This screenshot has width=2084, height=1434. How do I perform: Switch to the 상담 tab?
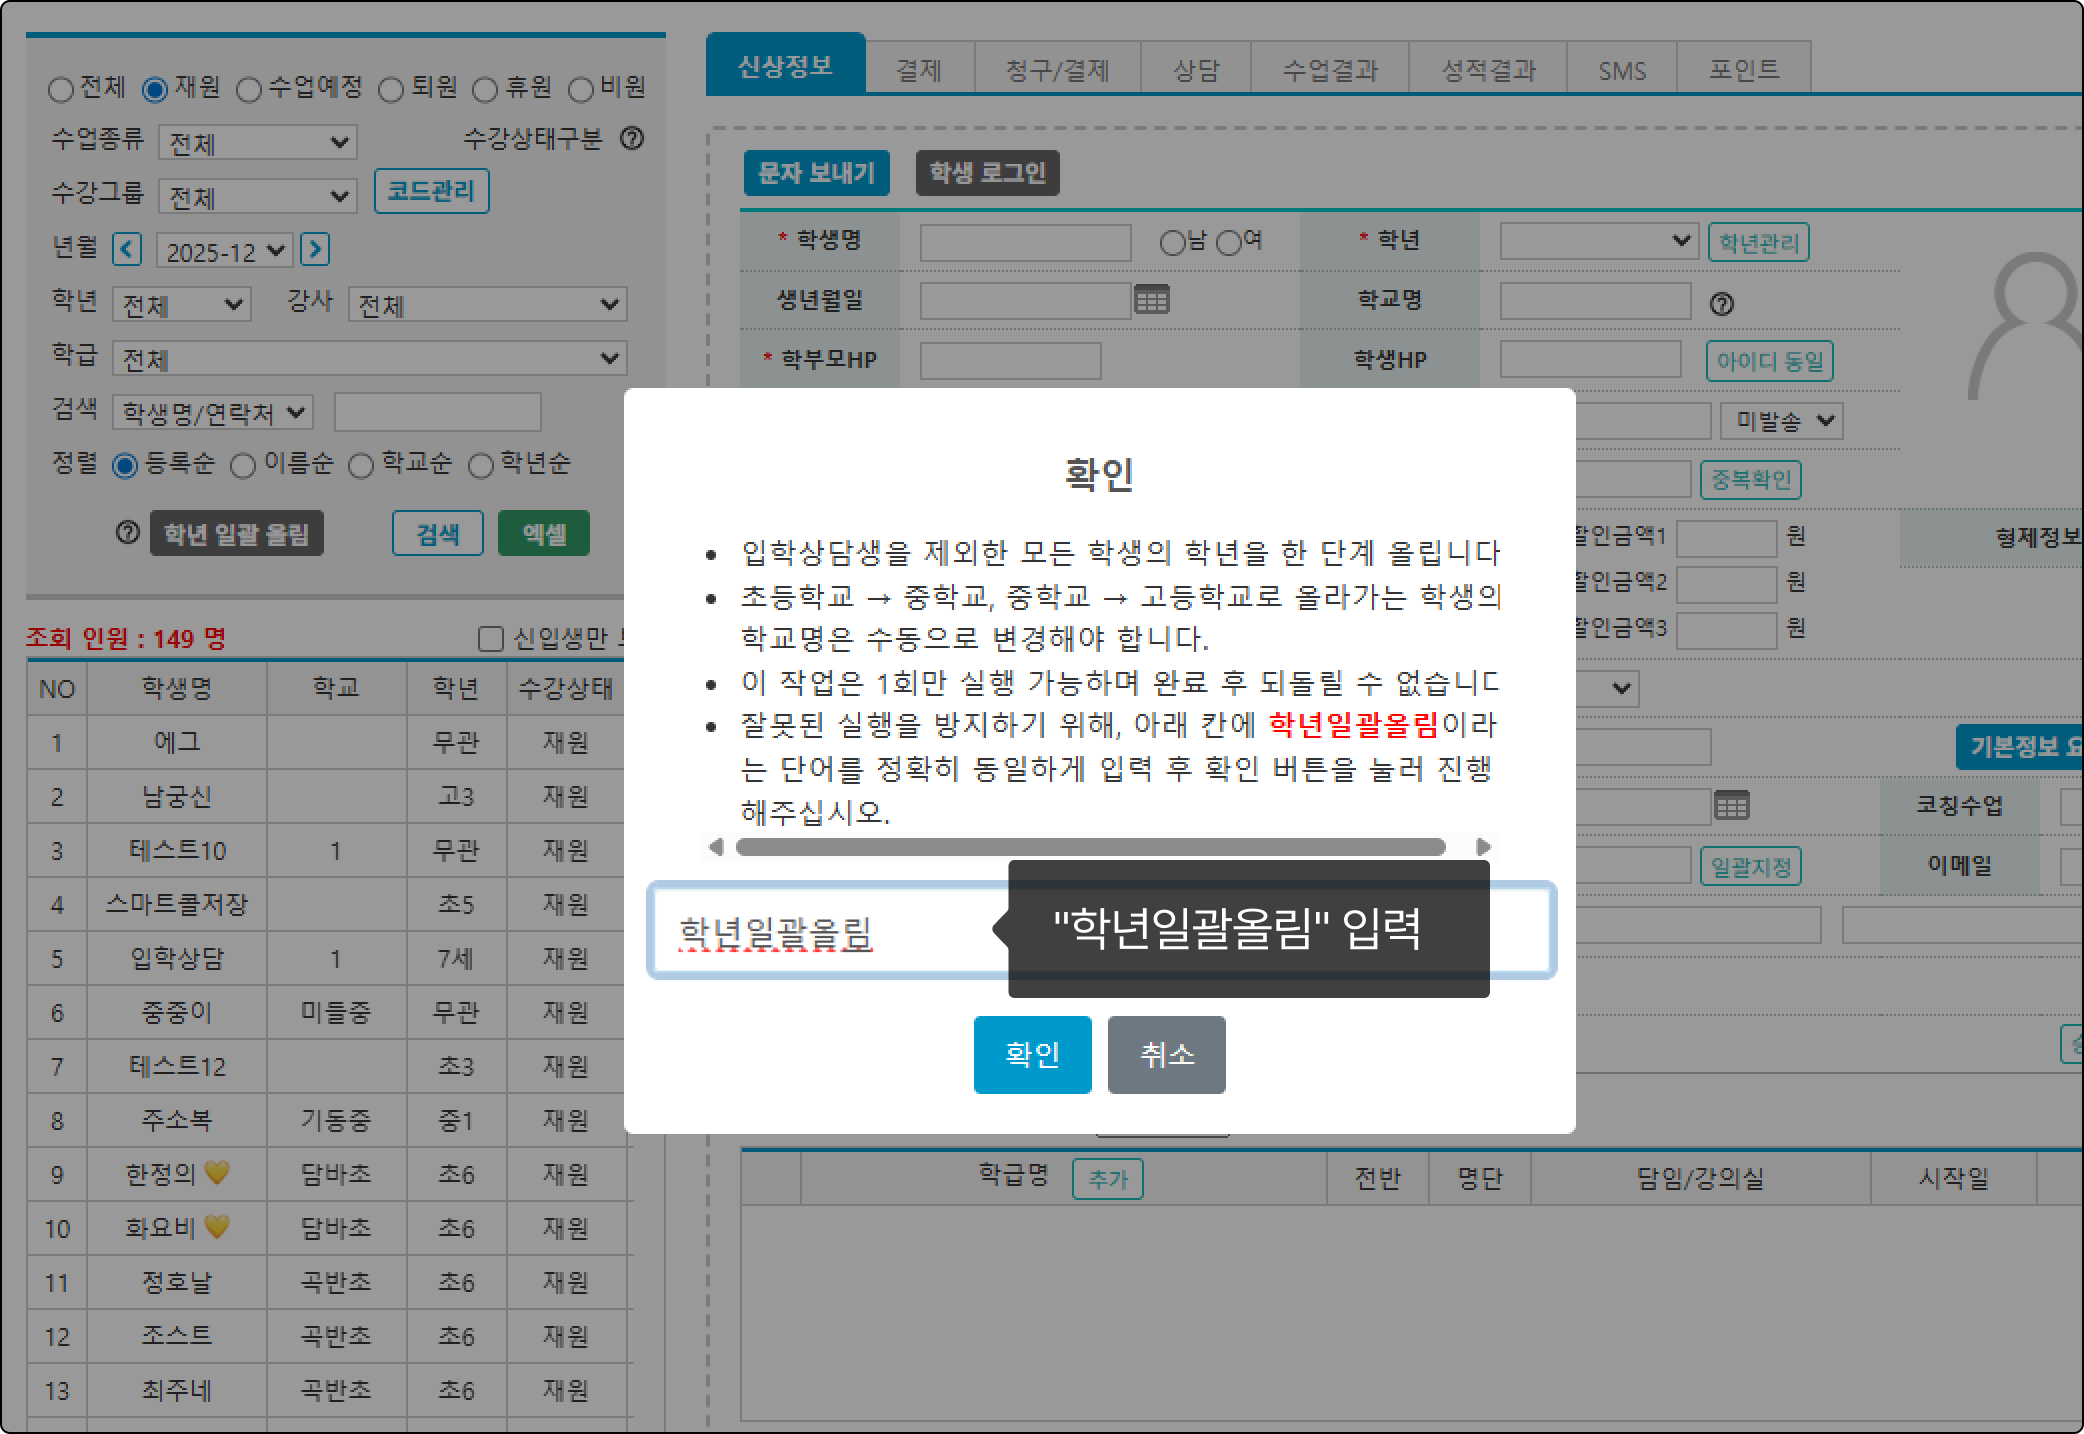click(1195, 70)
